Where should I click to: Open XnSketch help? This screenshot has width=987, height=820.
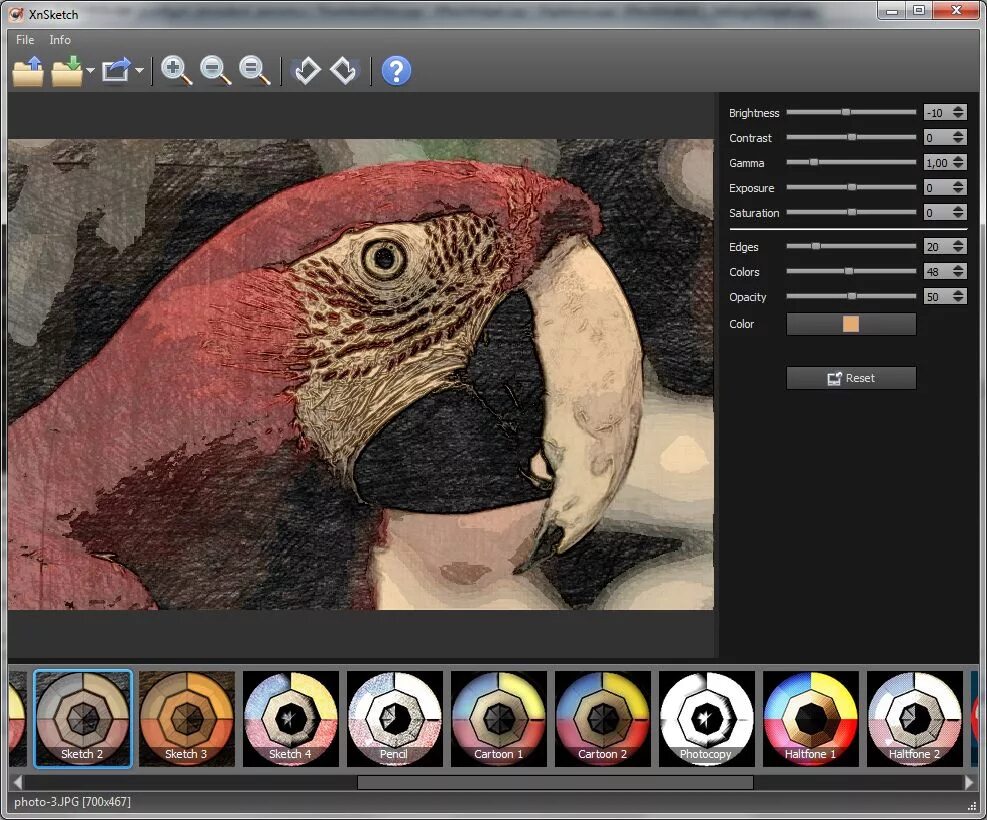tap(397, 70)
